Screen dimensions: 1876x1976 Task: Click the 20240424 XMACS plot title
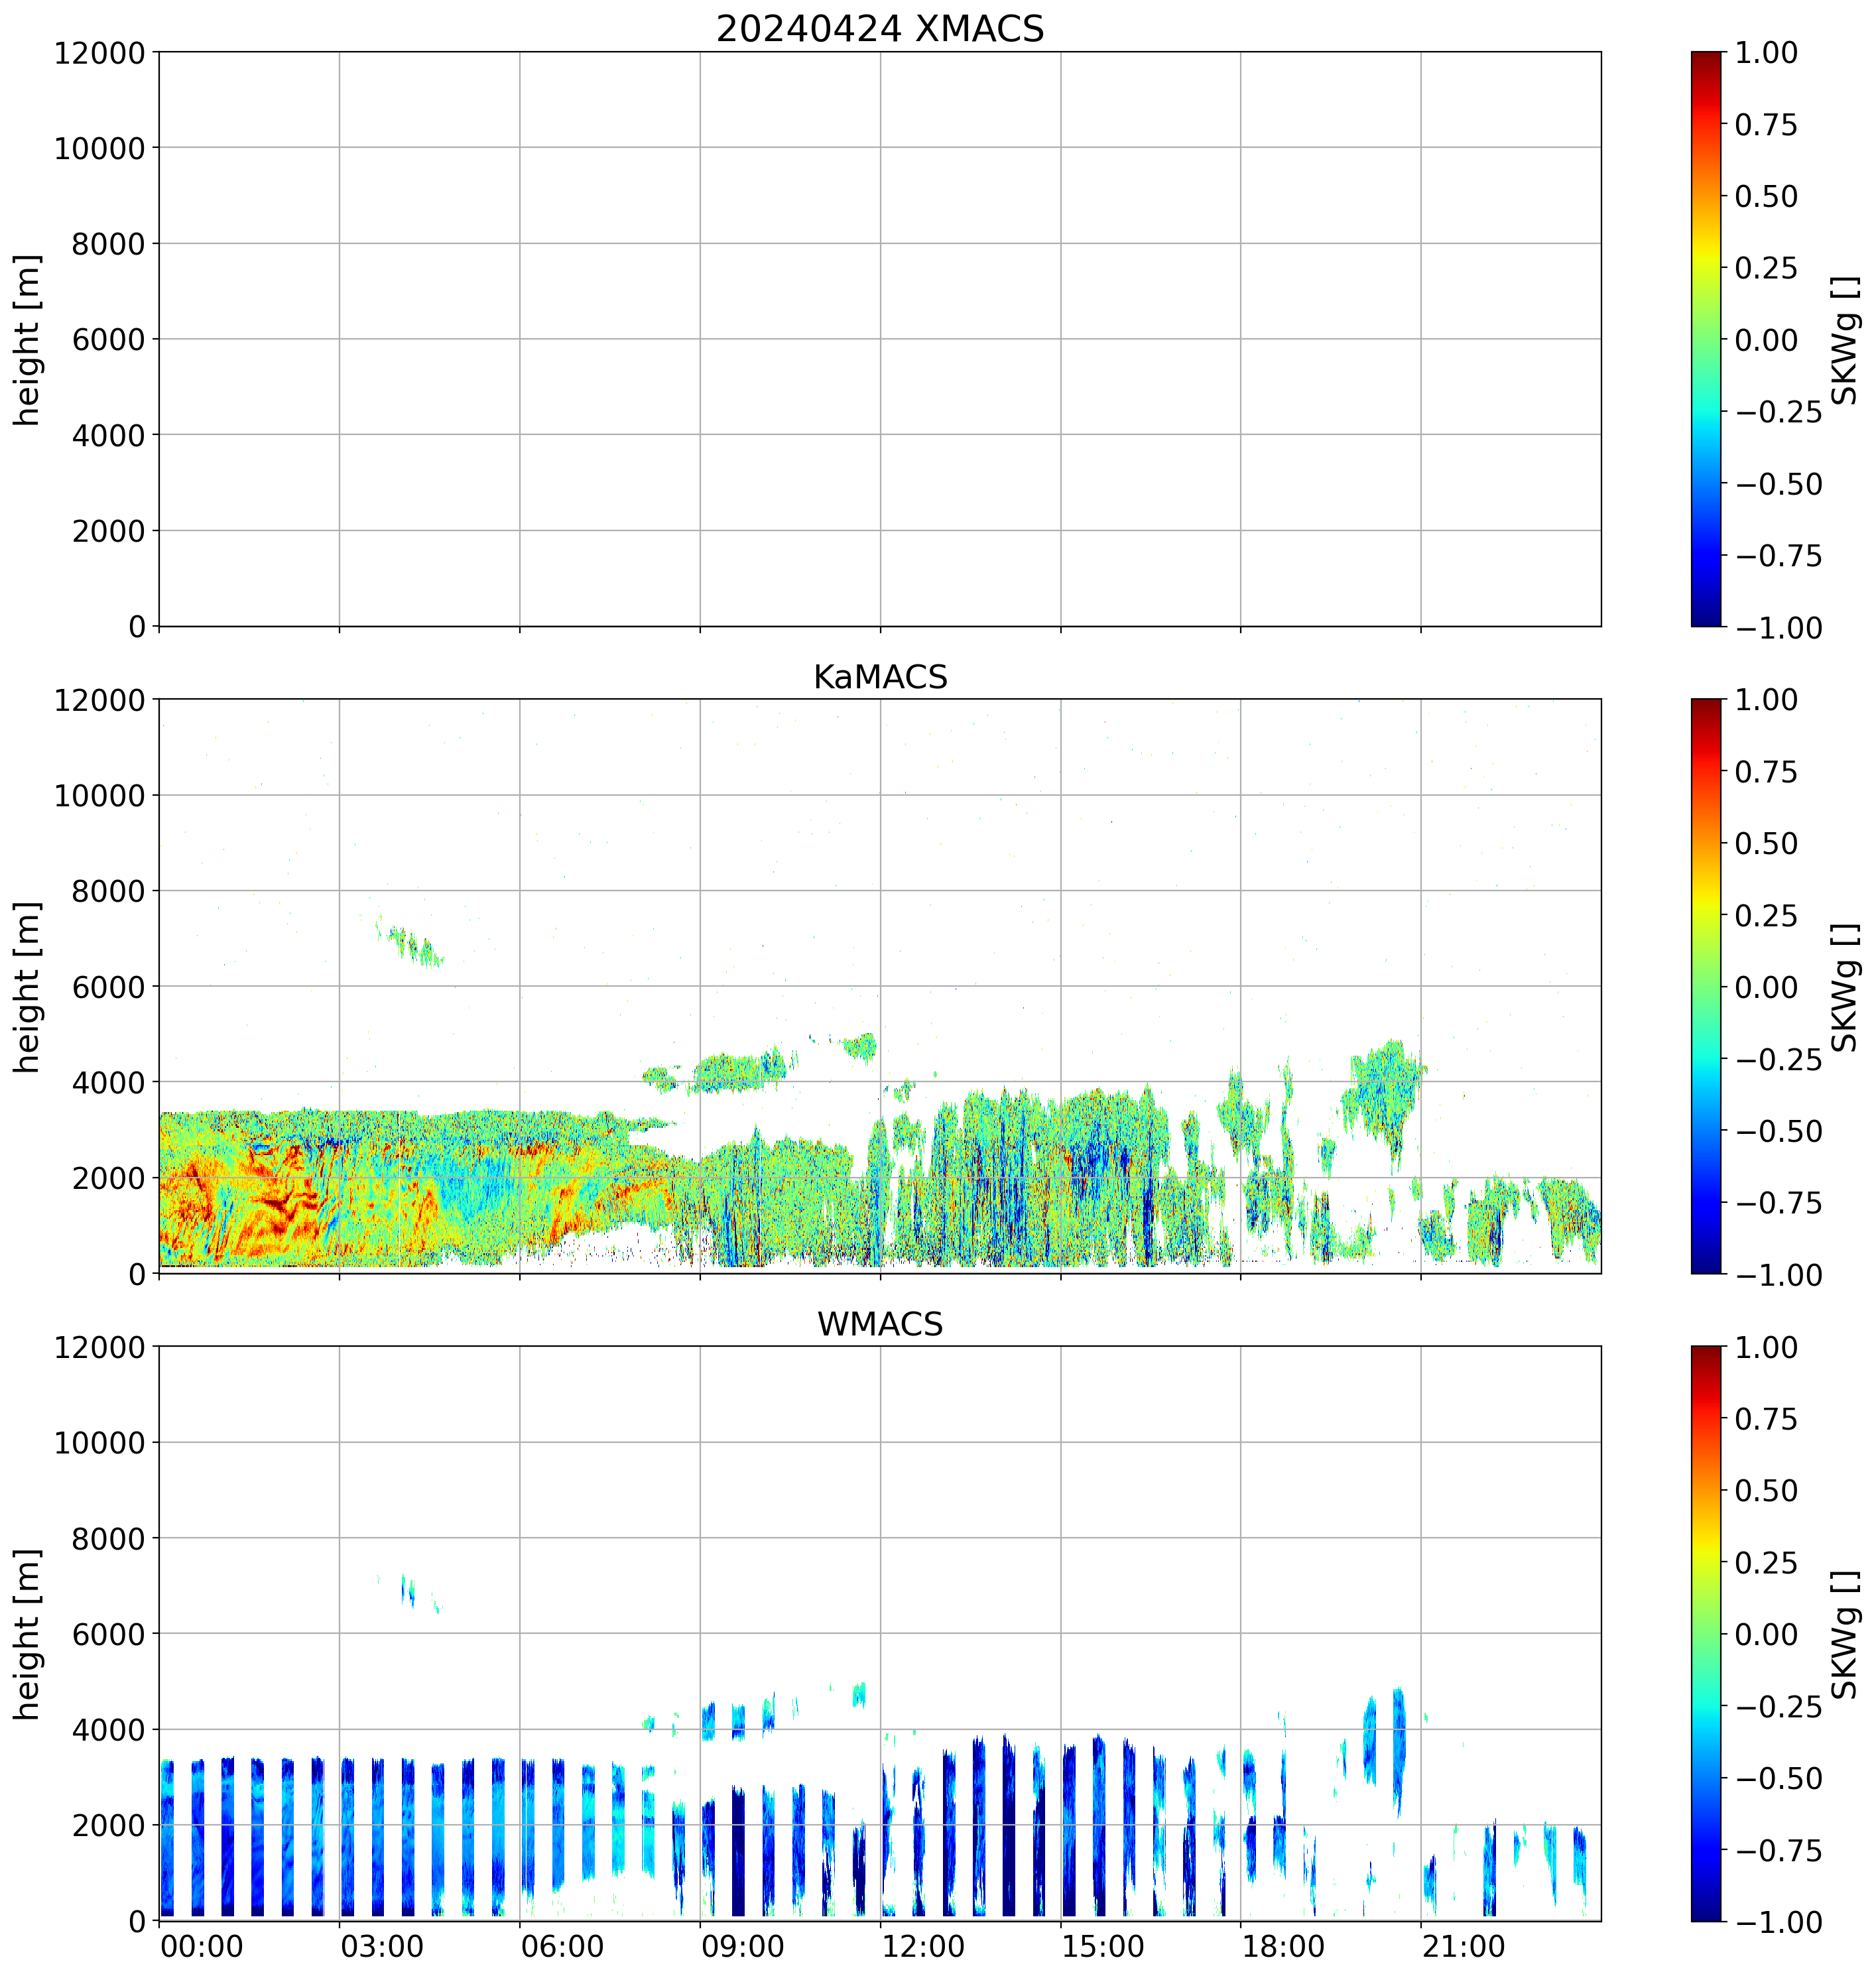click(879, 29)
